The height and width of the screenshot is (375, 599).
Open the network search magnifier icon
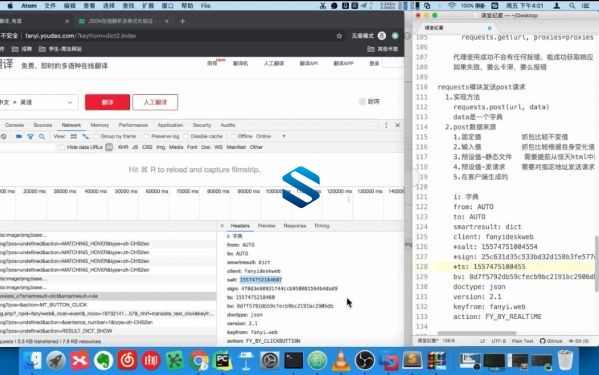point(42,136)
